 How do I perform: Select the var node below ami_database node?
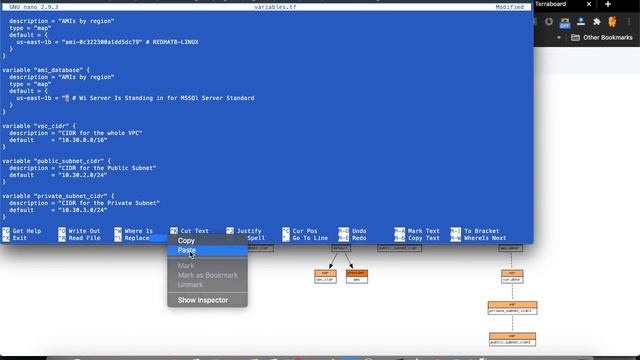pyautogui.click(x=512, y=276)
